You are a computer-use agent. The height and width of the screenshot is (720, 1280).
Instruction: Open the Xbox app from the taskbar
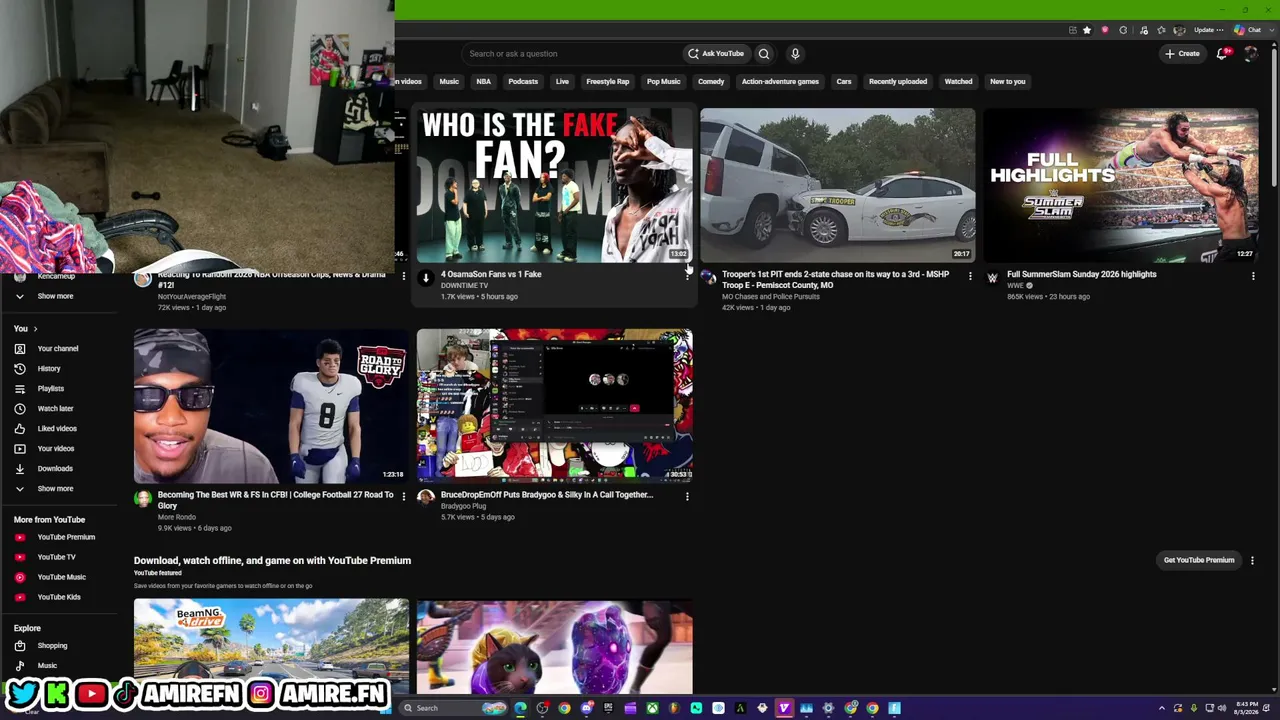[x=652, y=708]
